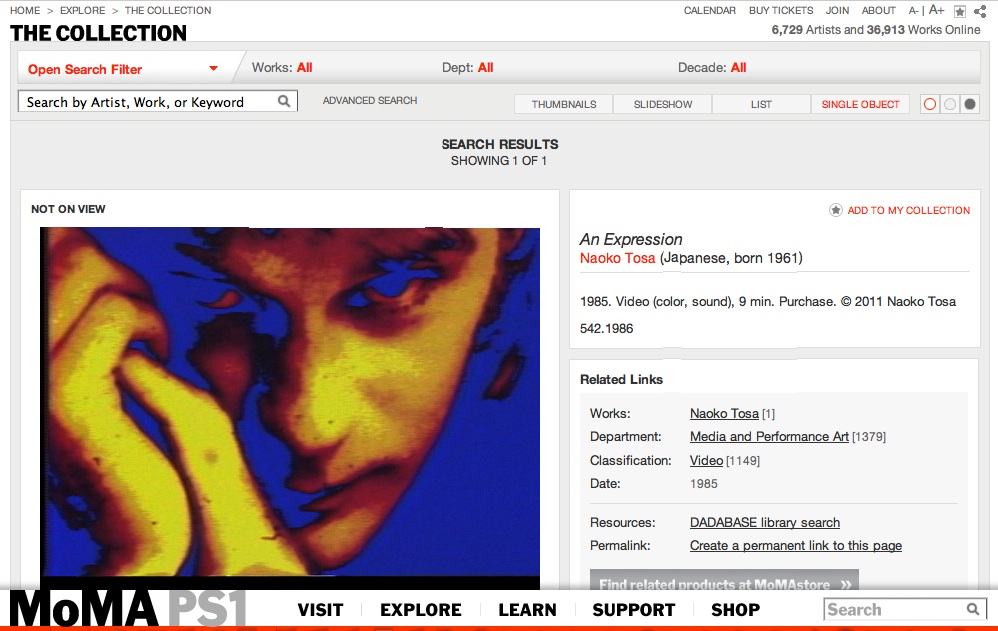Increase text size with A+

click(936, 10)
